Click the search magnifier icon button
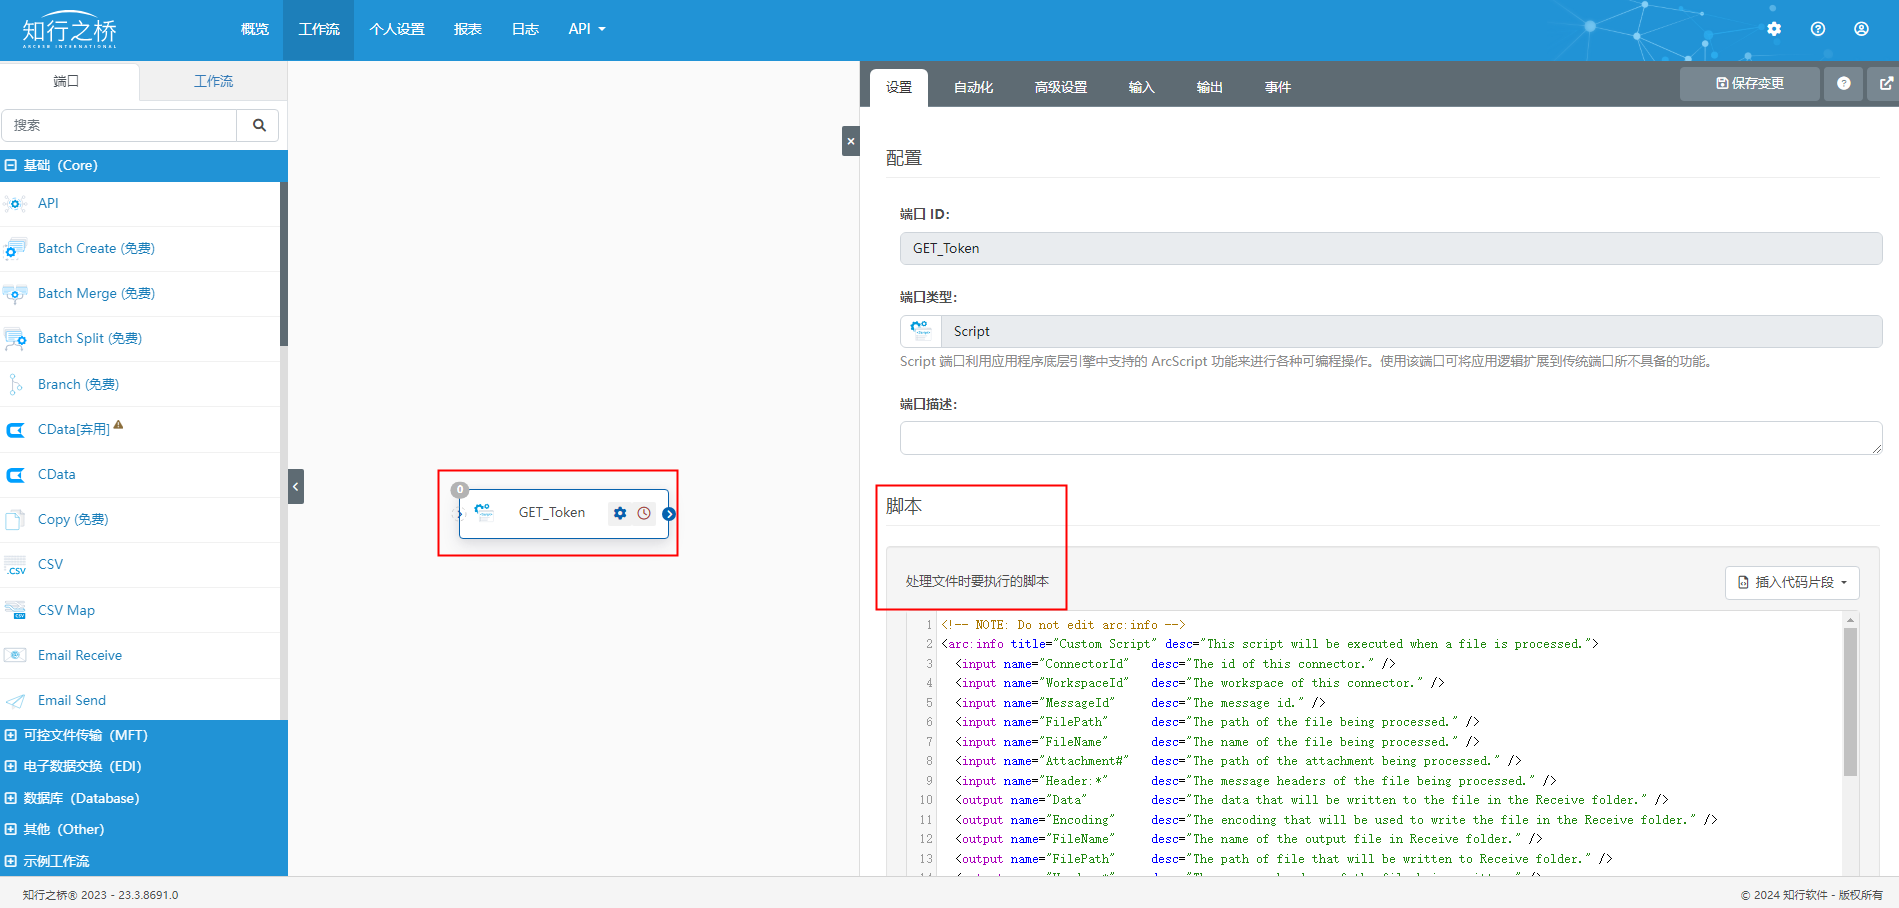Screen dimensions: 1899x908 click(x=259, y=125)
